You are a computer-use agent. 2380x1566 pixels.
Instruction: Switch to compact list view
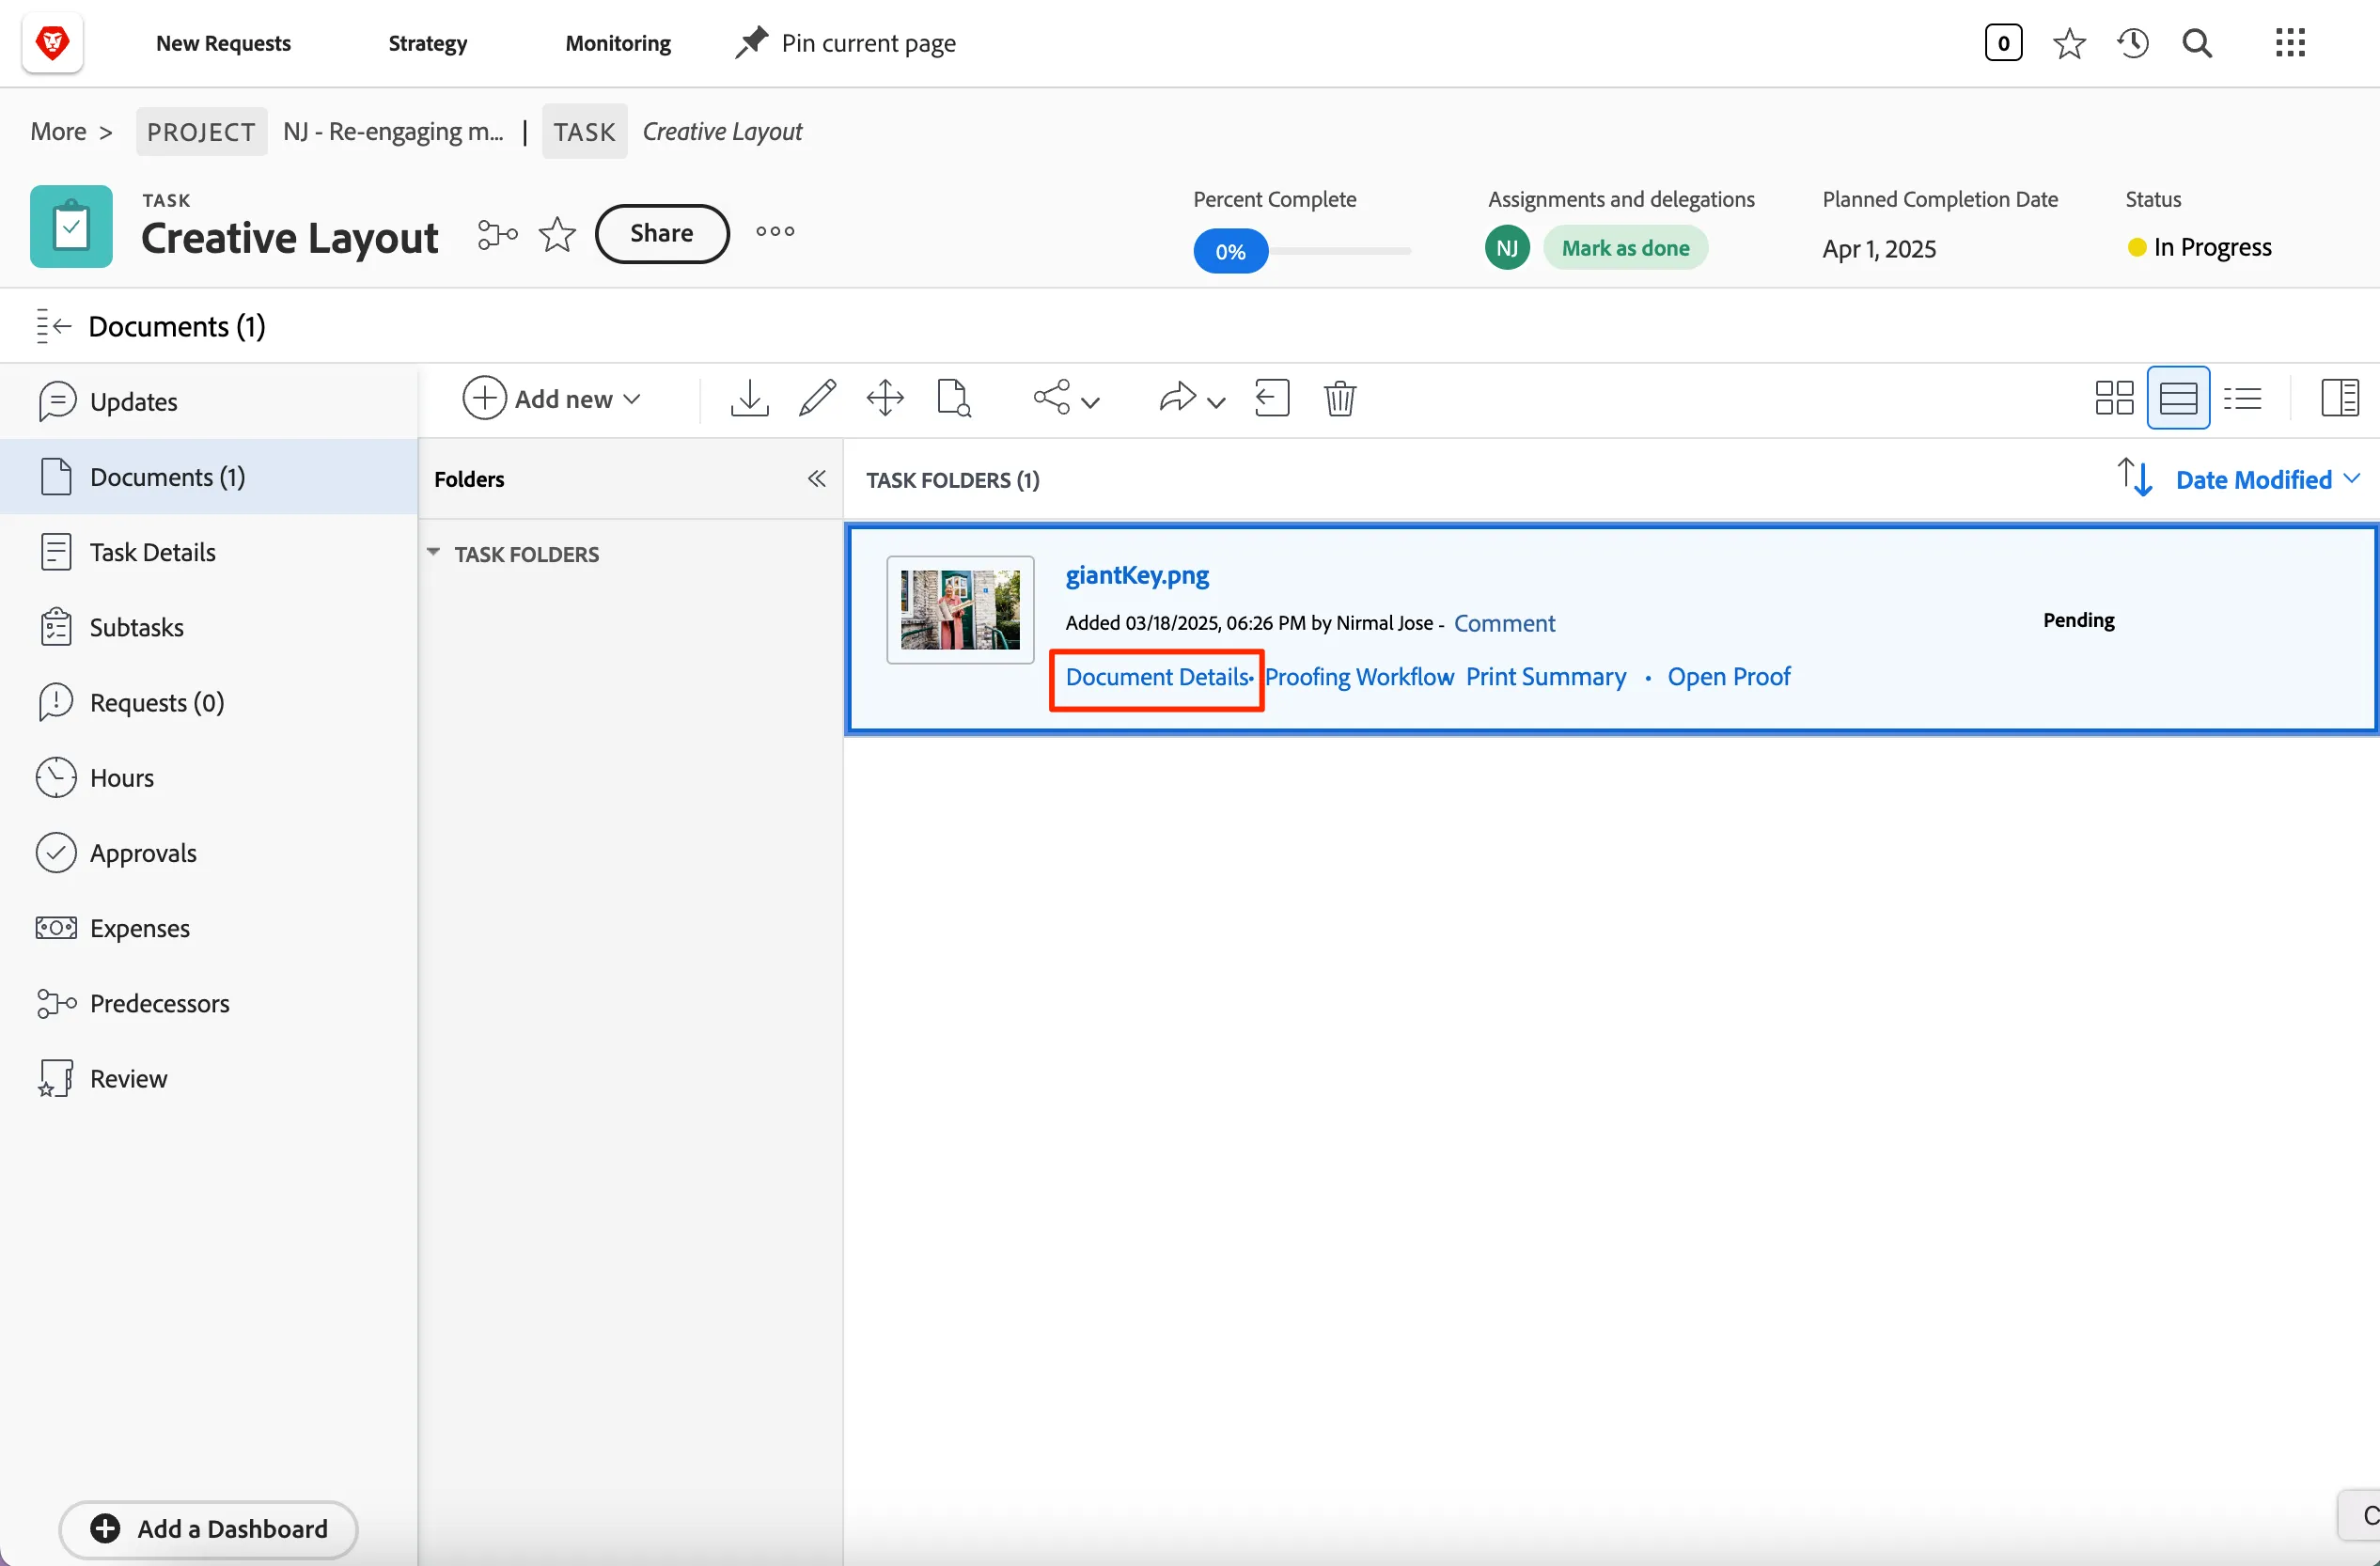click(x=2242, y=398)
